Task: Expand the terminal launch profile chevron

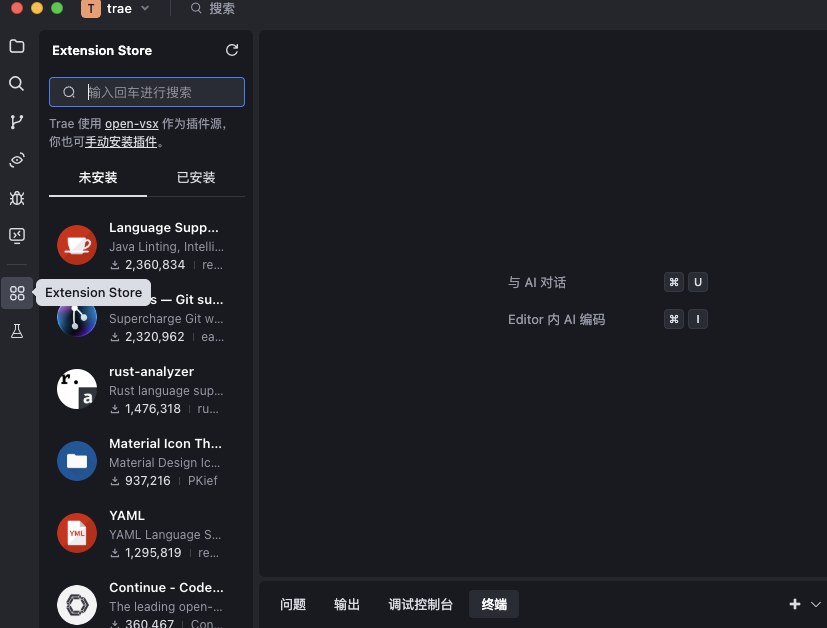Action: (816, 604)
